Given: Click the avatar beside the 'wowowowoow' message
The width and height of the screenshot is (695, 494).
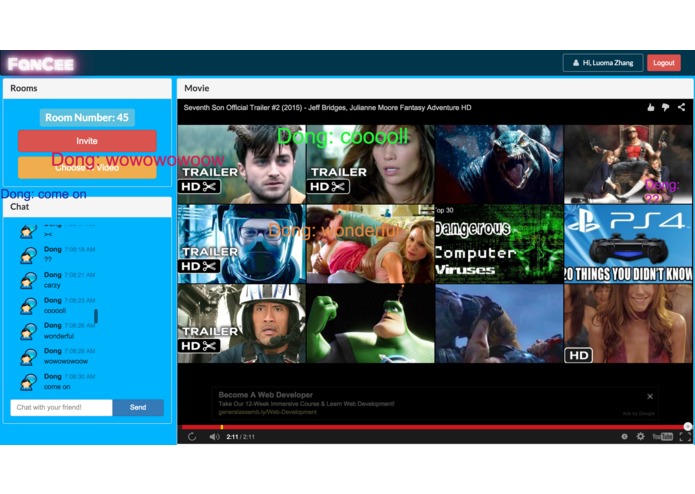Looking at the screenshot, I should coord(28,357).
